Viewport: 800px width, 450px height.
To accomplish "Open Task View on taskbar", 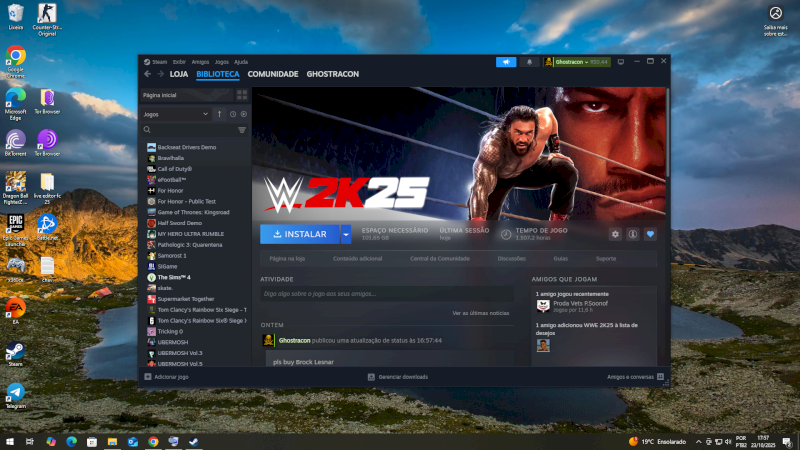I will click(30, 441).
